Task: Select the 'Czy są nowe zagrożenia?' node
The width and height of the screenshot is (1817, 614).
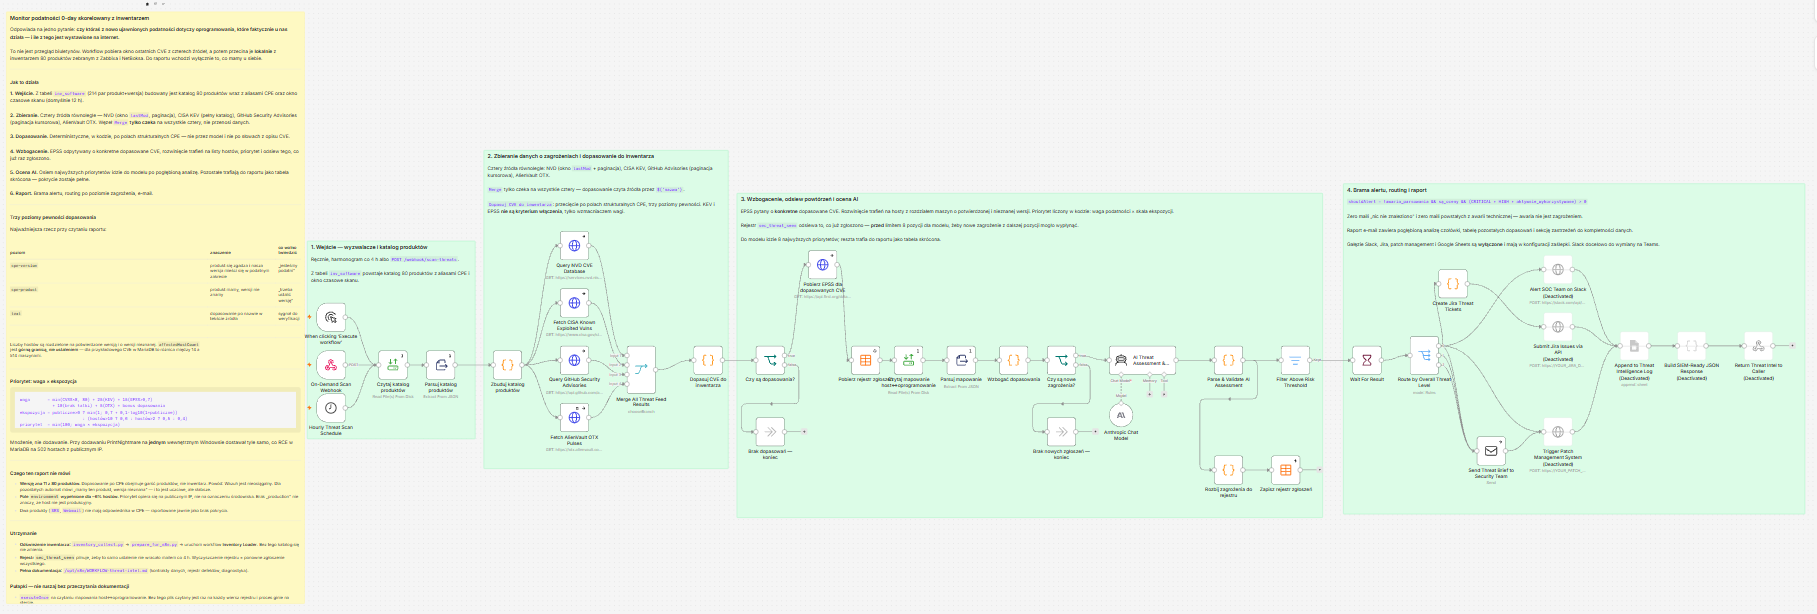Action: tap(1061, 360)
